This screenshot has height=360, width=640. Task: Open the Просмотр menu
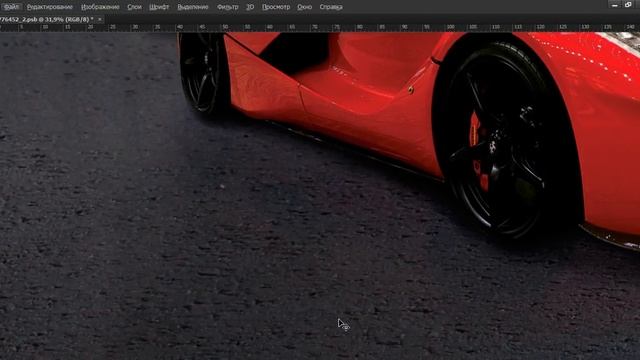pyautogui.click(x=276, y=7)
